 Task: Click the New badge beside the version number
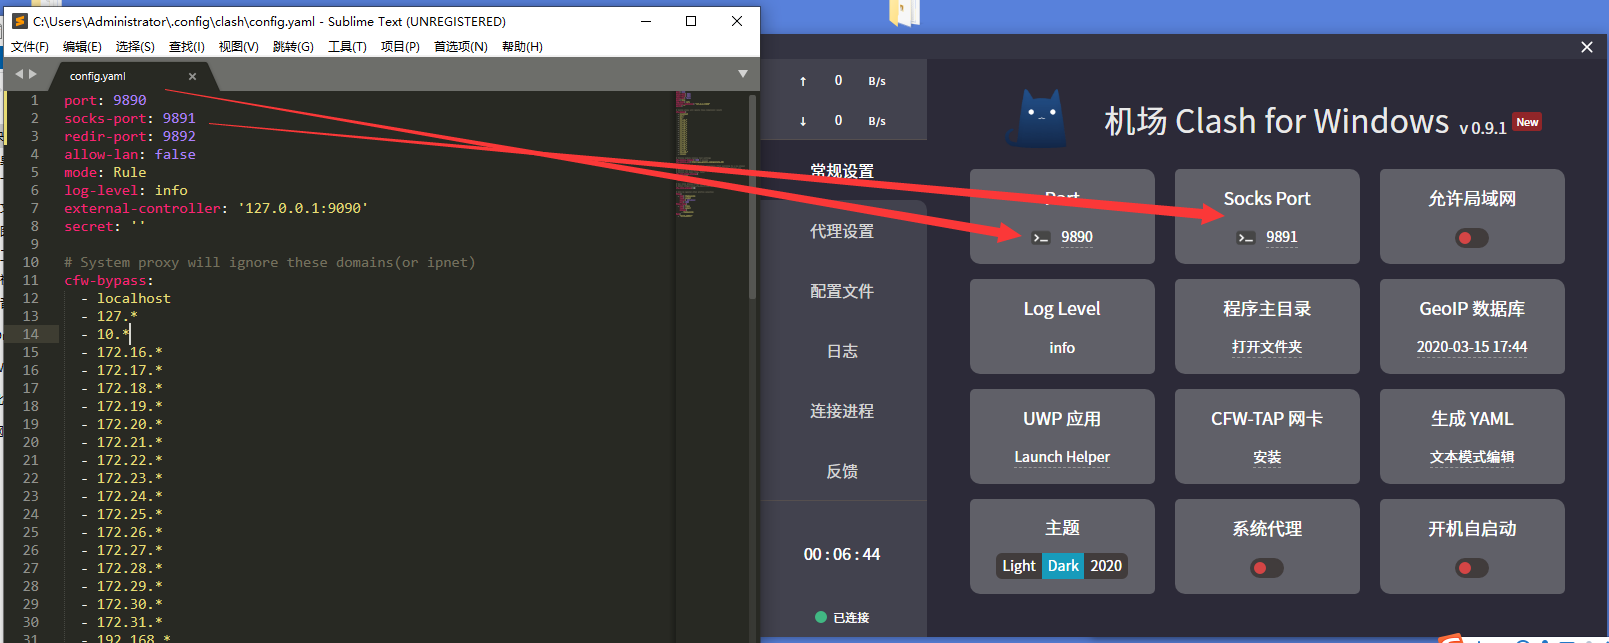(x=1527, y=122)
